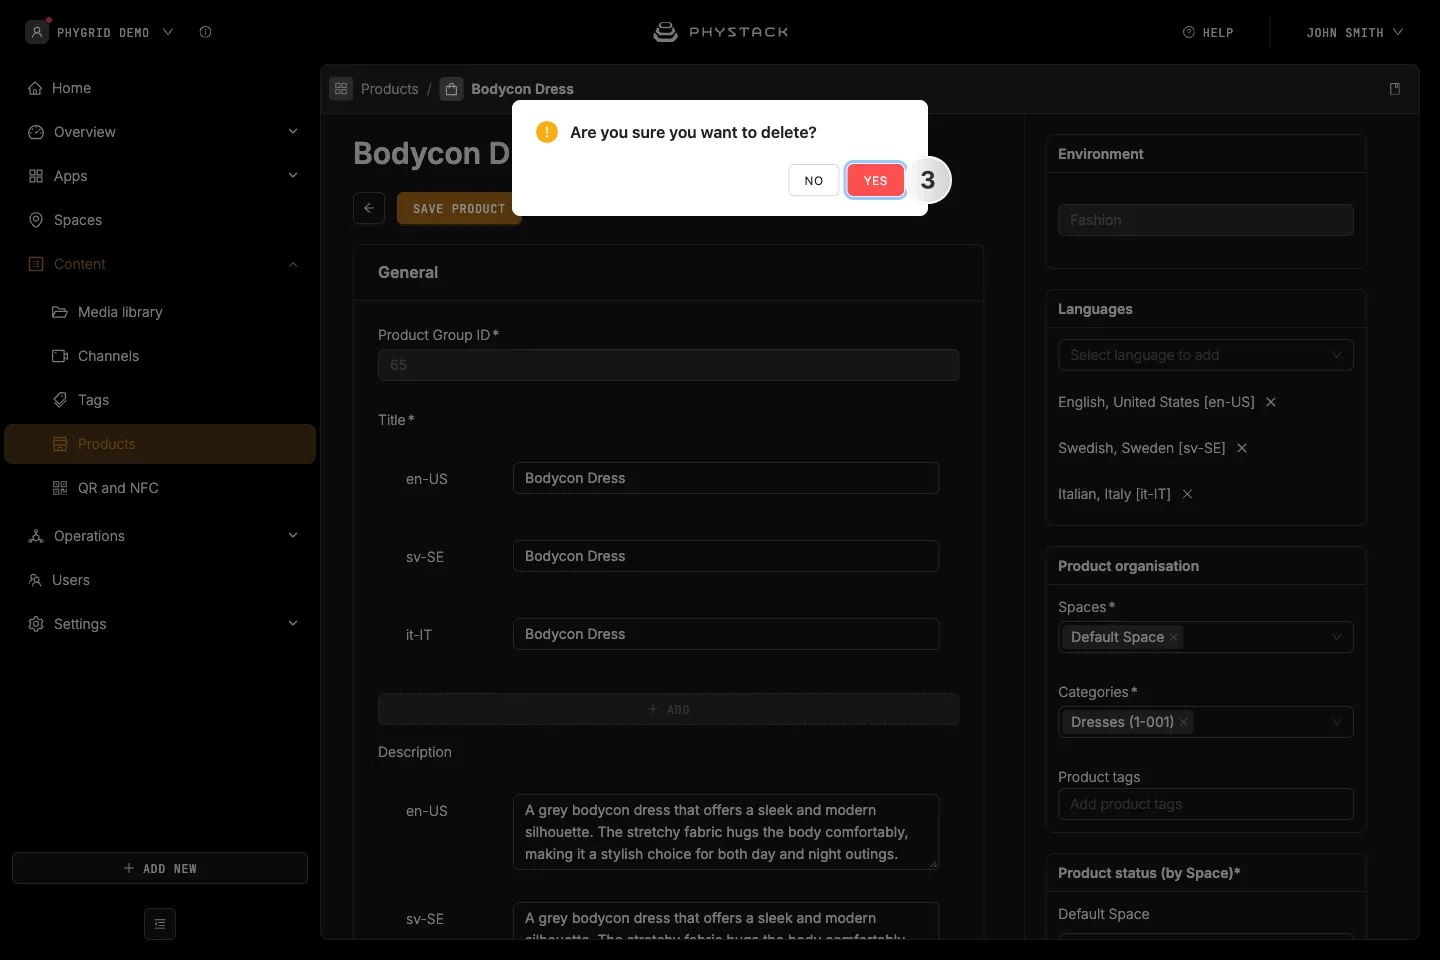
Task: Click the Users icon in sidebar
Action: [35, 580]
